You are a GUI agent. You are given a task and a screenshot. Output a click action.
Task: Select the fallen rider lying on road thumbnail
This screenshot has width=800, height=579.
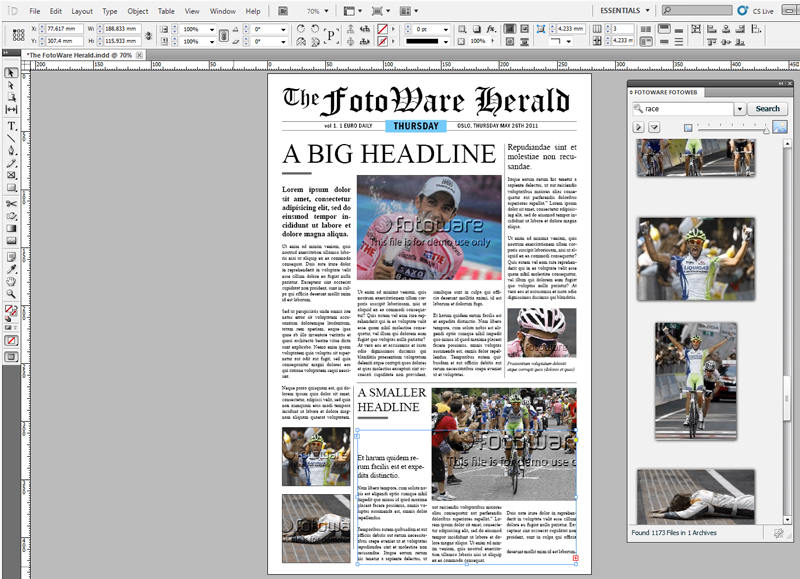coord(696,497)
